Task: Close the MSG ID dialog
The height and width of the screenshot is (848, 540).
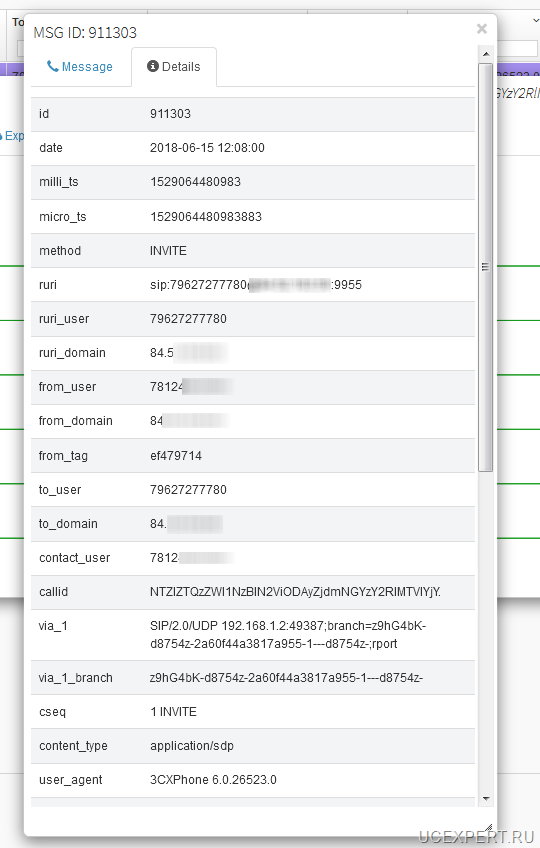Action: tap(482, 29)
